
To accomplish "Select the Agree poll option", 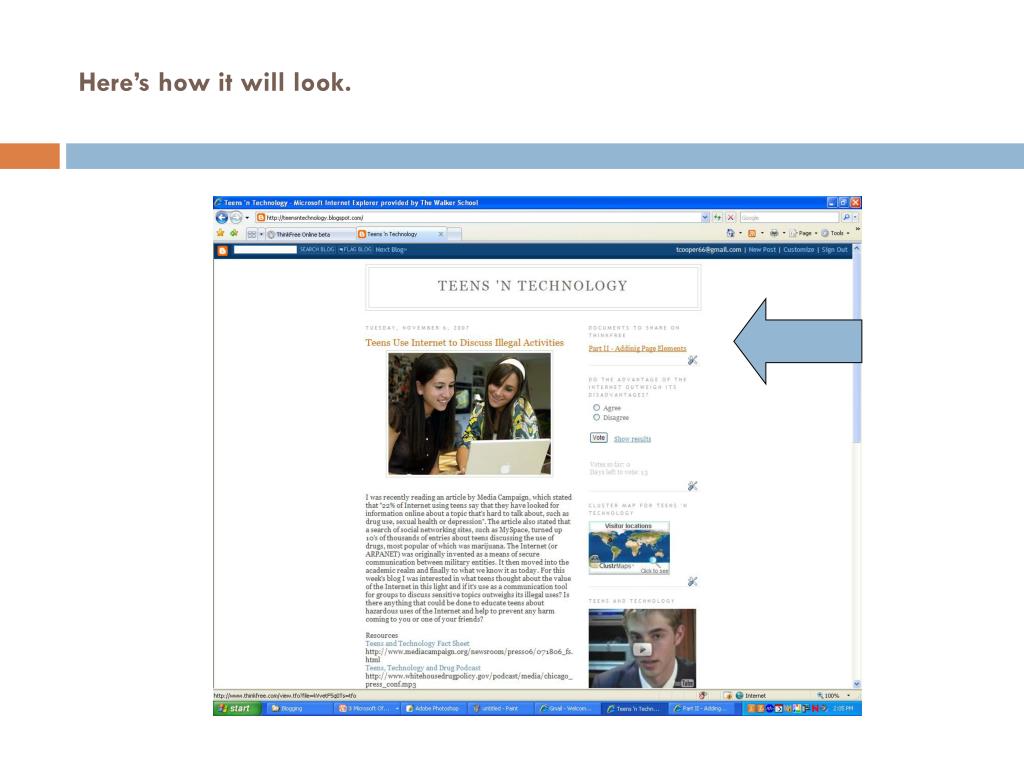I will (596, 408).
